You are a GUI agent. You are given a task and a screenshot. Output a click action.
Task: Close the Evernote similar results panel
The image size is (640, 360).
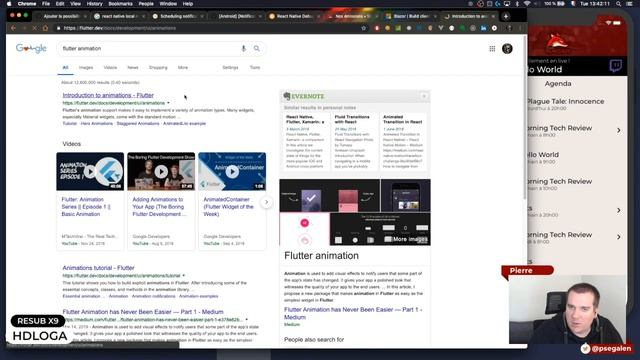(424, 96)
